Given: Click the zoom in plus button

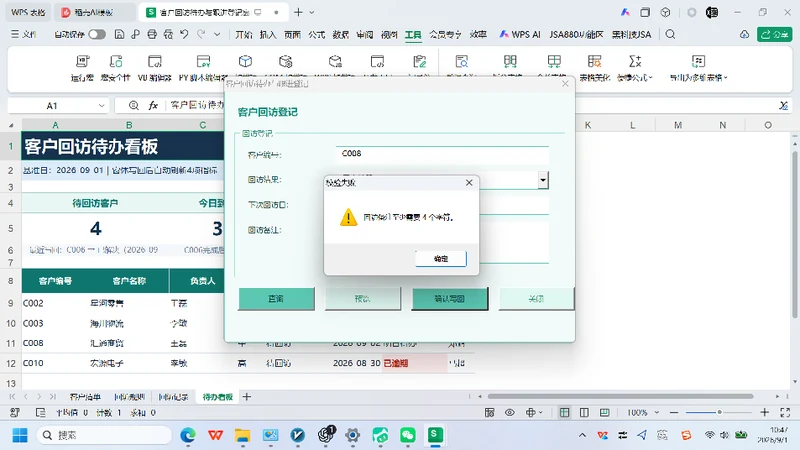Looking at the screenshot, I should click(x=764, y=412).
